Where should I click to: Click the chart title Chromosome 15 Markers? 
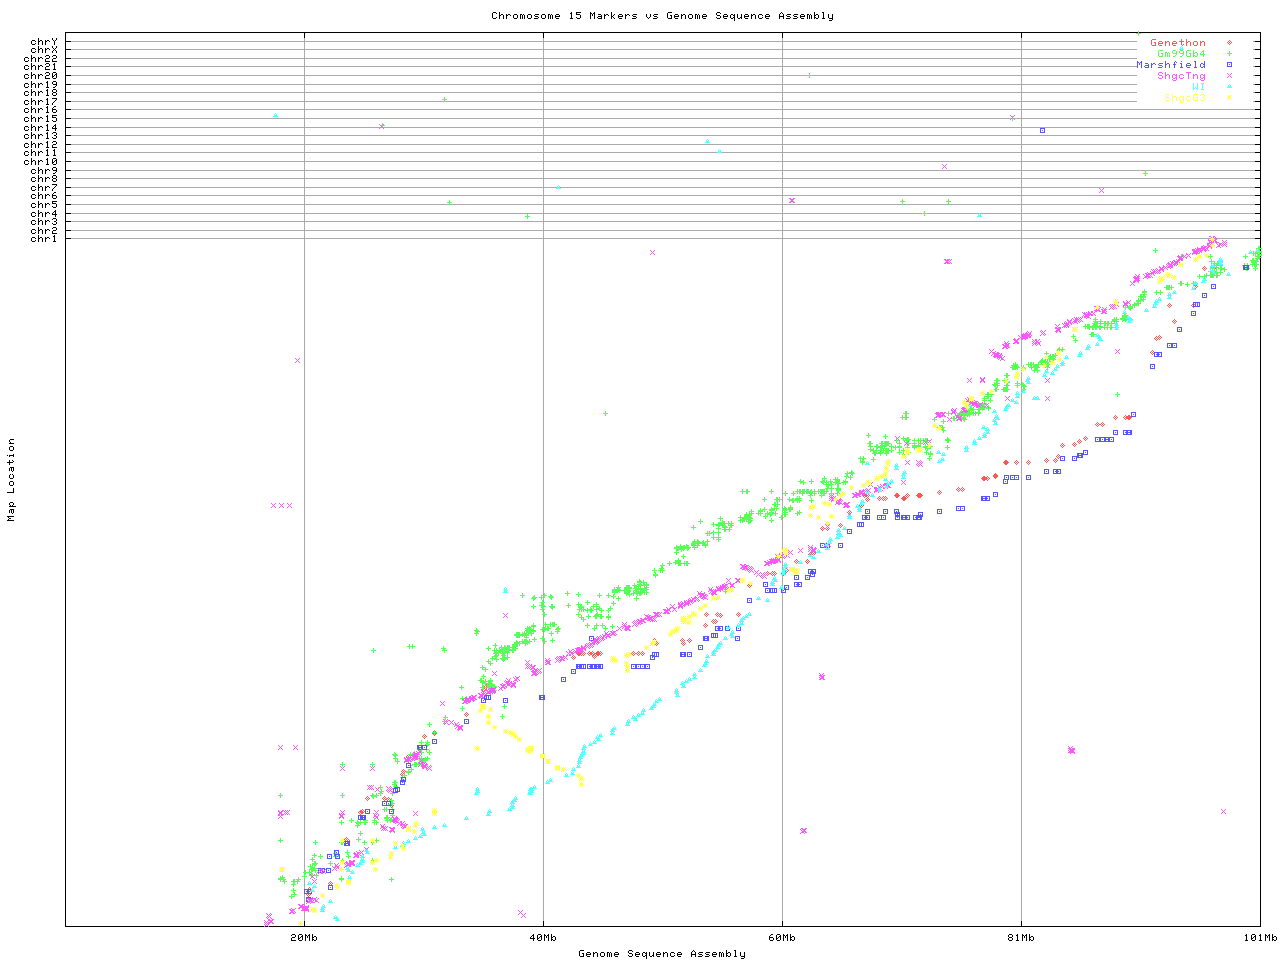662,16
